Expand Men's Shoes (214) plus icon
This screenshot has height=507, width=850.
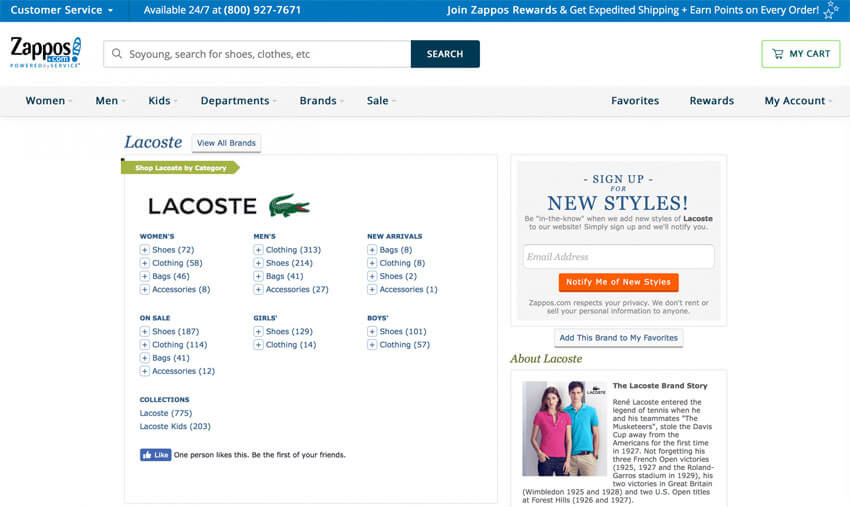(x=259, y=263)
